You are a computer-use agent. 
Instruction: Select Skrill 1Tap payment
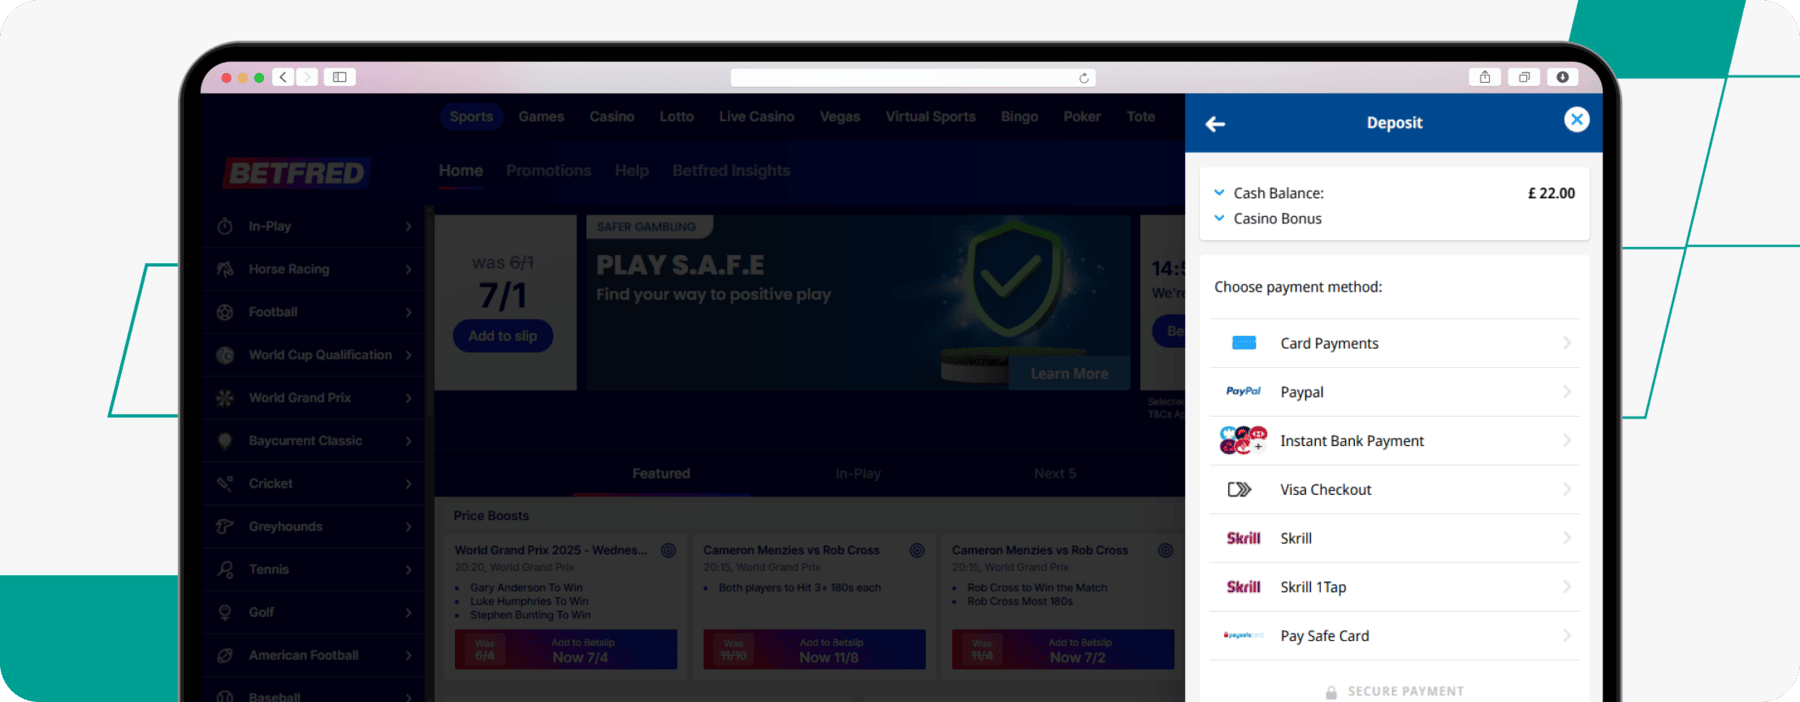click(x=1394, y=587)
